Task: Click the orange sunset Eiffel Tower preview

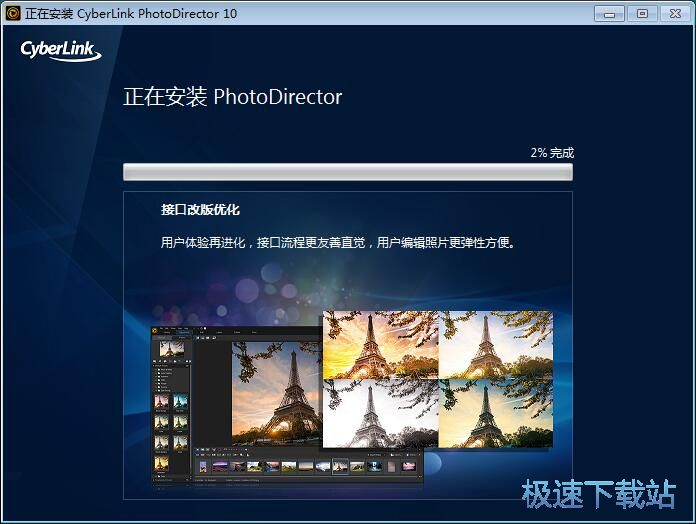Action: (381, 345)
